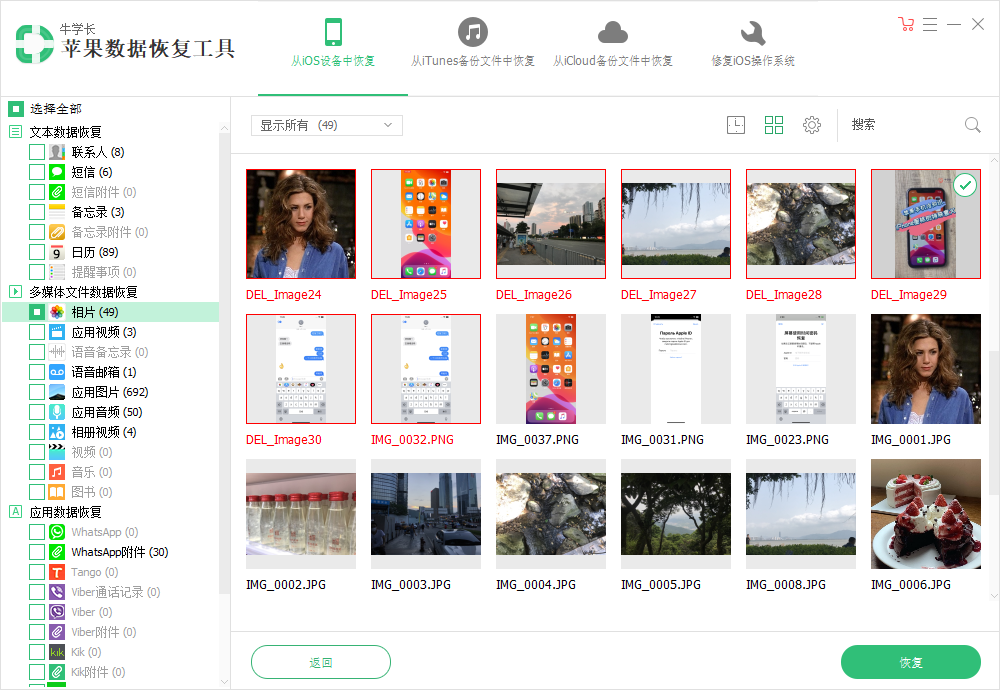Check the 应用视频 (3) checkbox
This screenshot has height=690, width=1000.
pyautogui.click(x=37, y=332)
